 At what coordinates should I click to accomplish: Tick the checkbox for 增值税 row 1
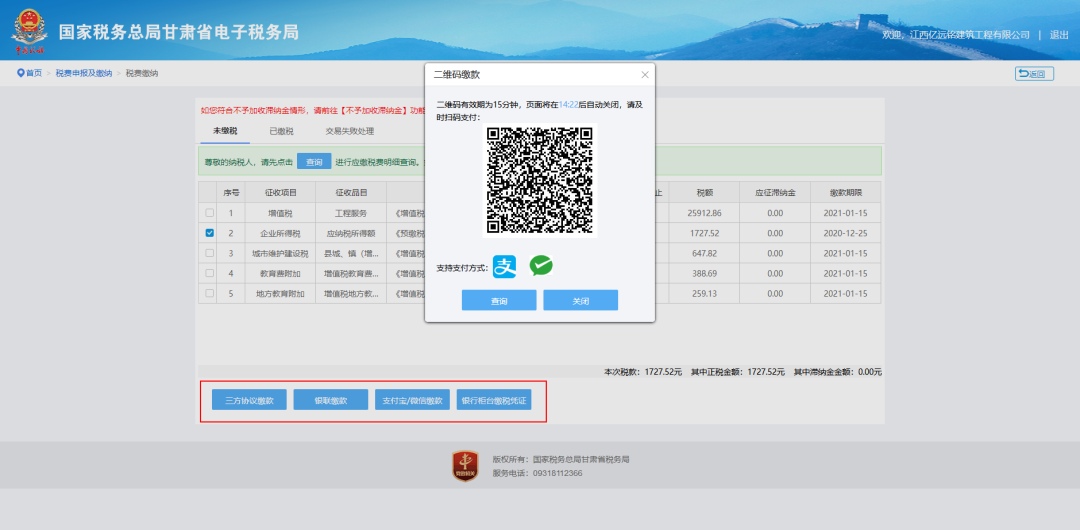(x=209, y=213)
